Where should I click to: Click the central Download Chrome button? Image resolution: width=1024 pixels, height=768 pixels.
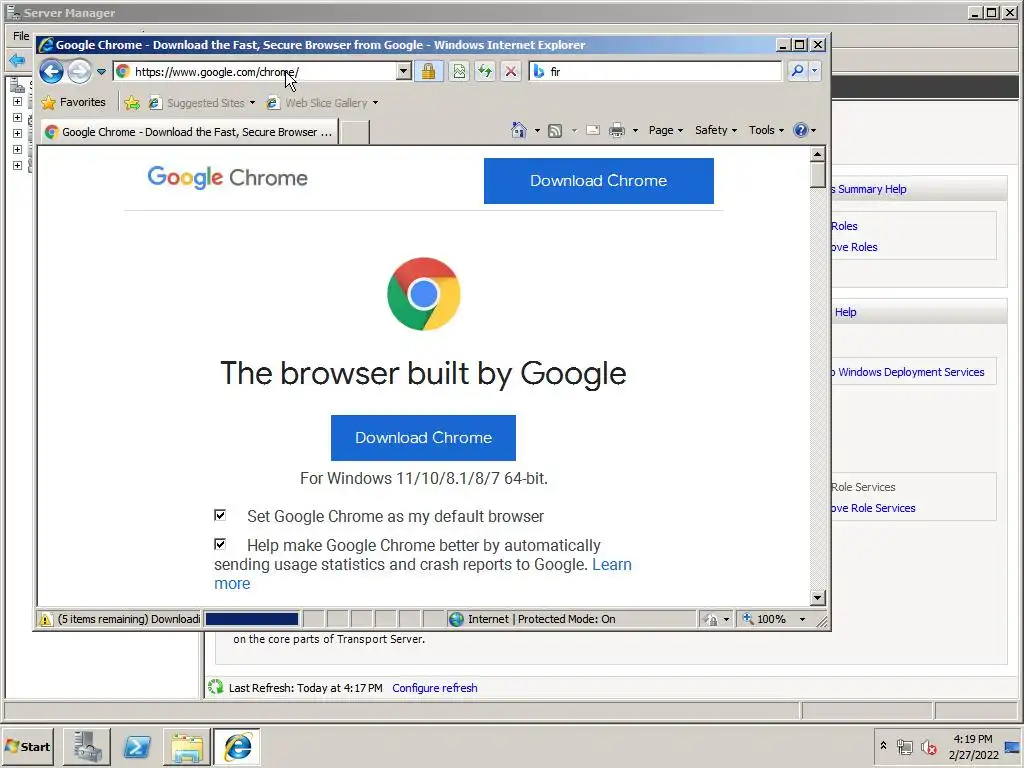click(423, 438)
